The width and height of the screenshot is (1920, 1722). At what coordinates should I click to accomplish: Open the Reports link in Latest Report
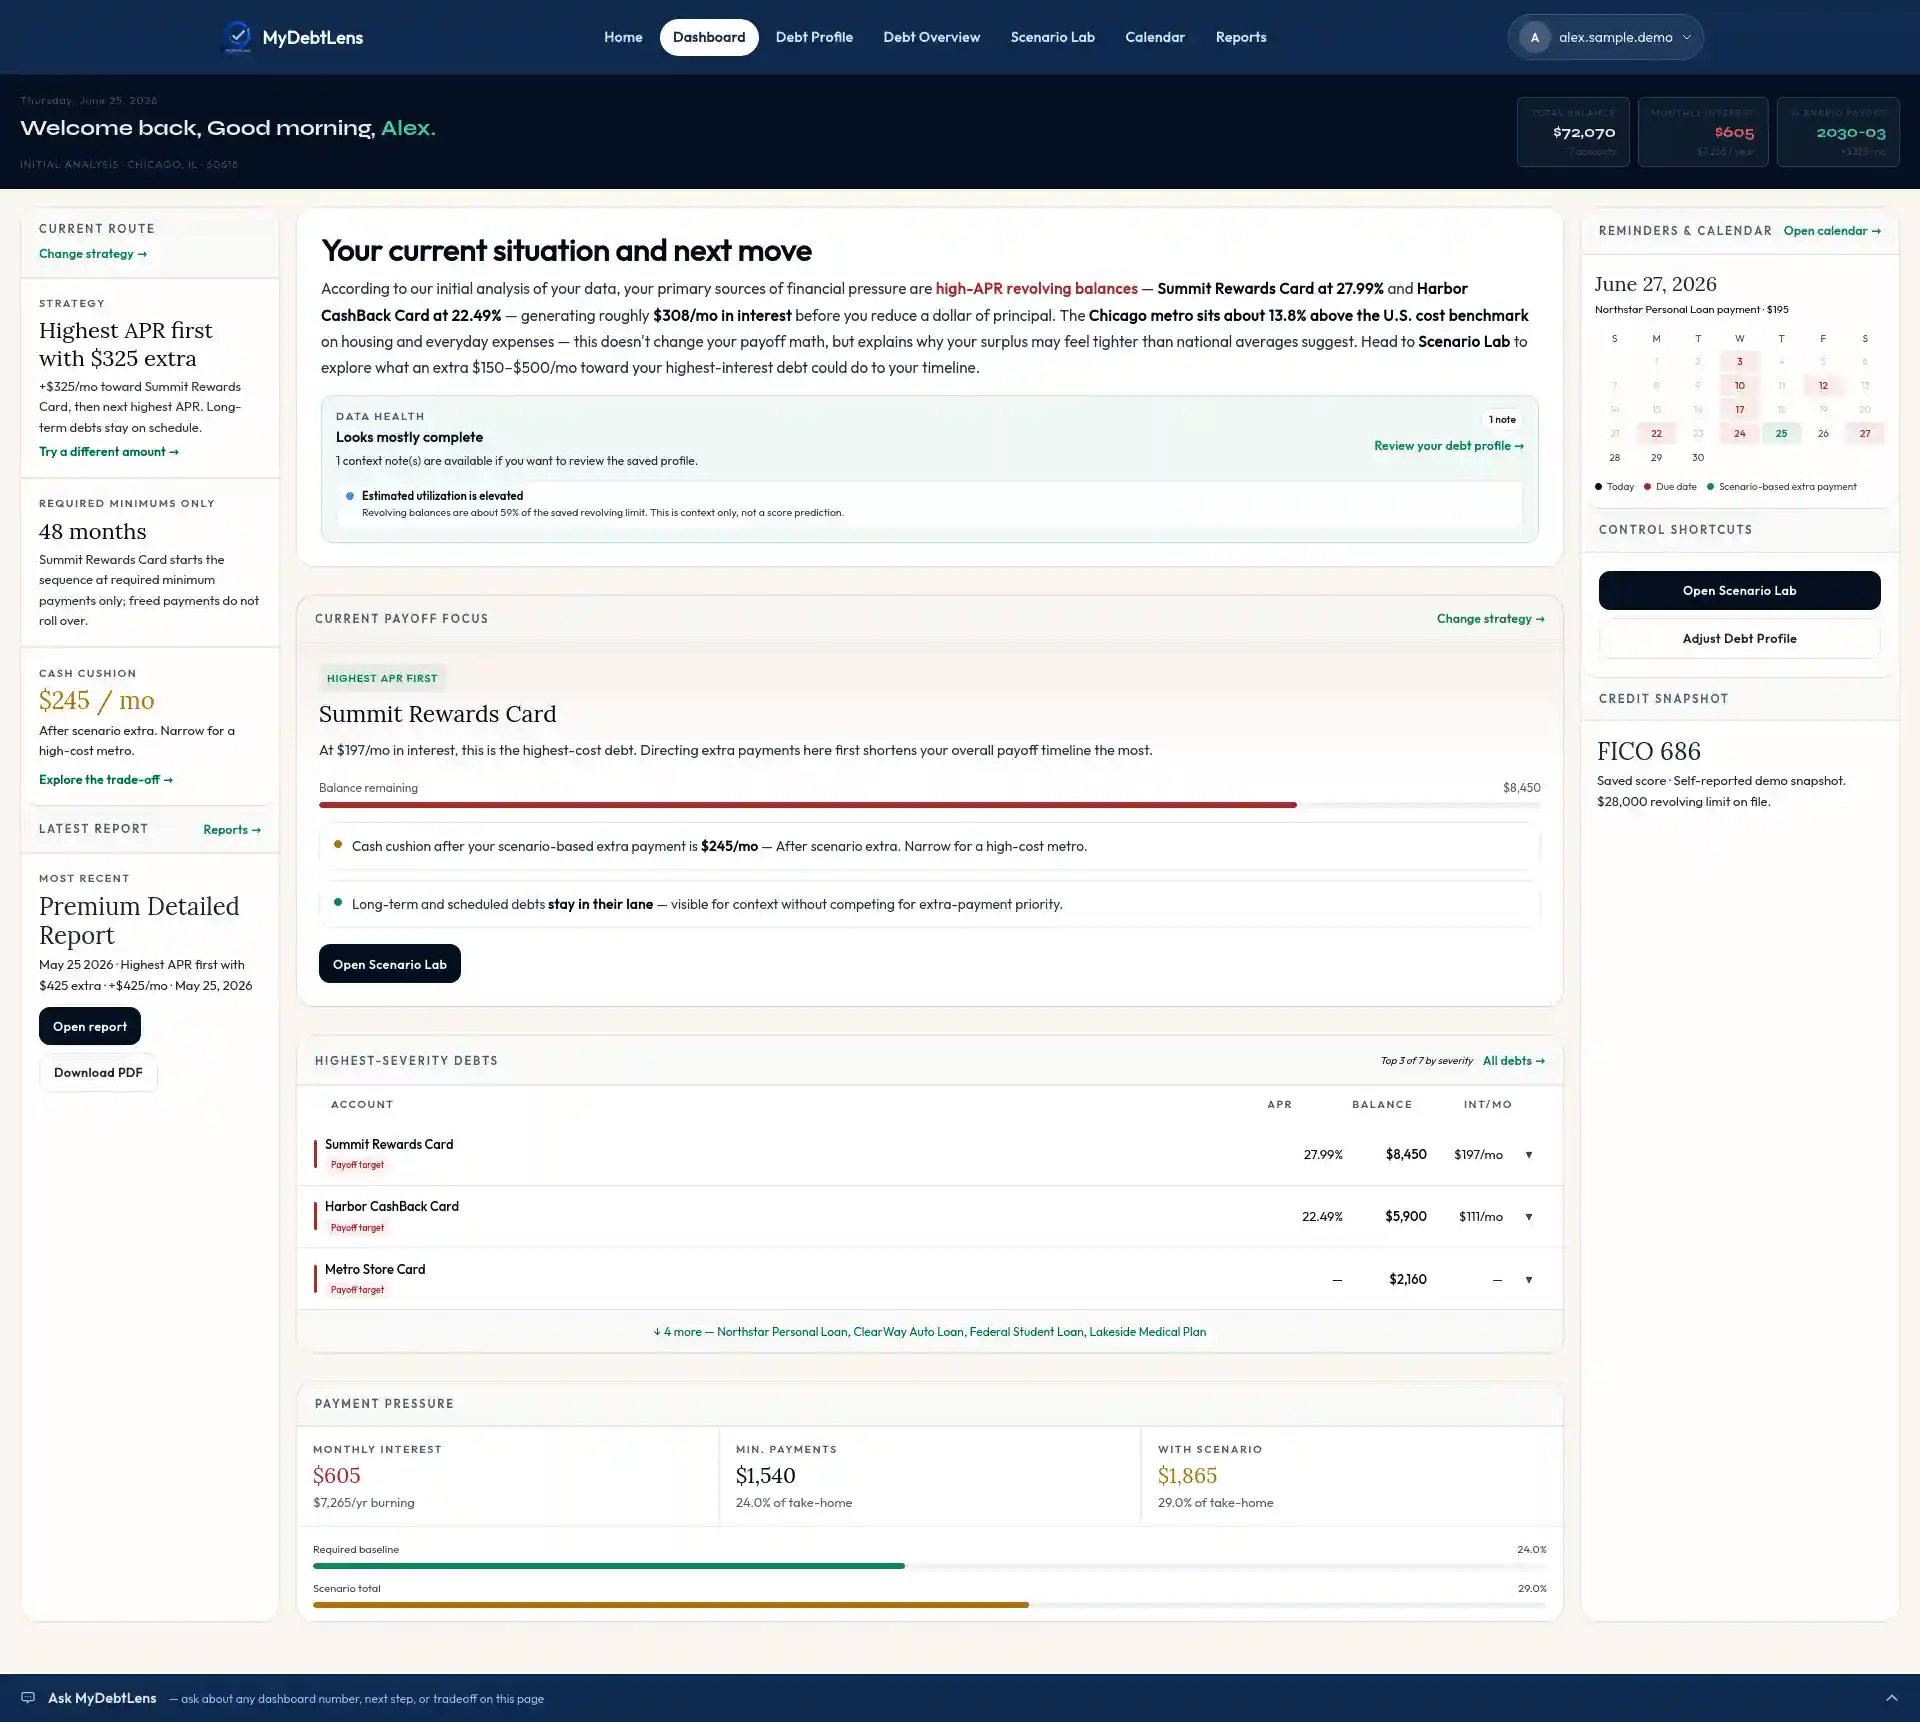(x=232, y=830)
